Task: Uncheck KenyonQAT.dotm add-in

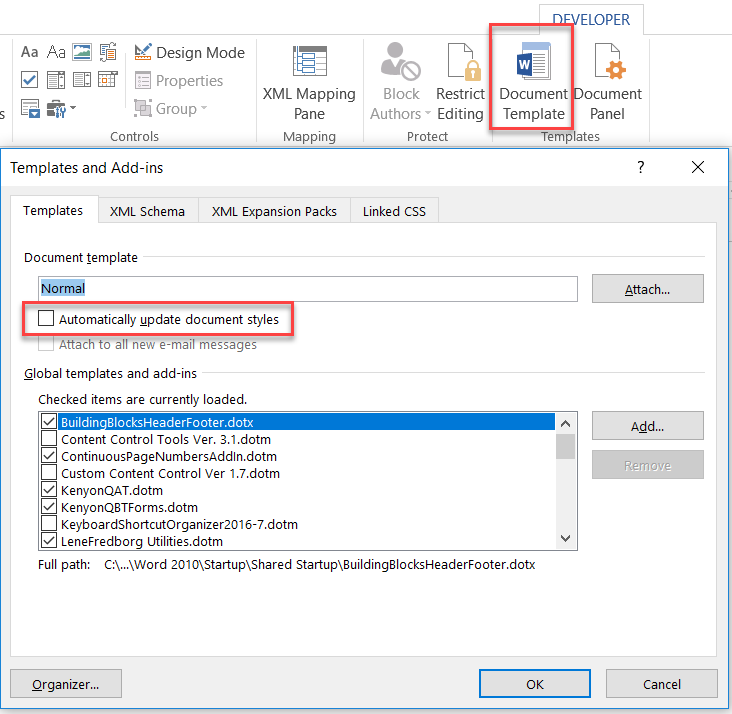Action: point(49,490)
